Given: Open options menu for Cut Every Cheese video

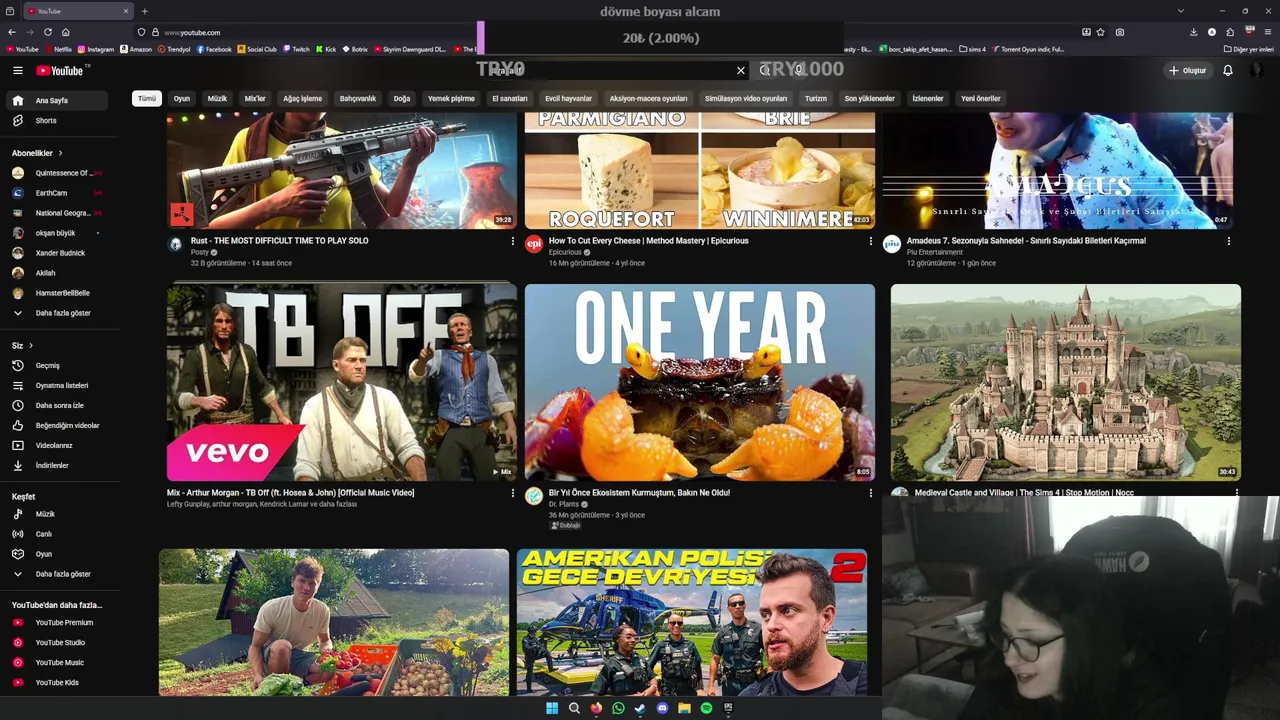Looking at the screenshot, I should click(870, 241).
